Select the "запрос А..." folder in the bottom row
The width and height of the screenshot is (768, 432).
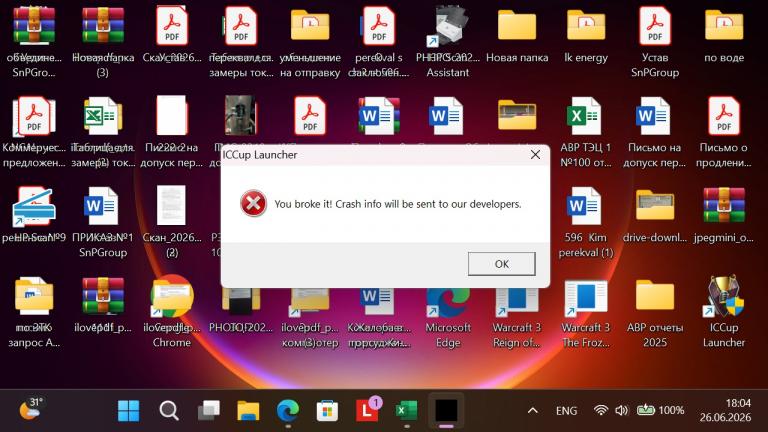tap(33, 312)
